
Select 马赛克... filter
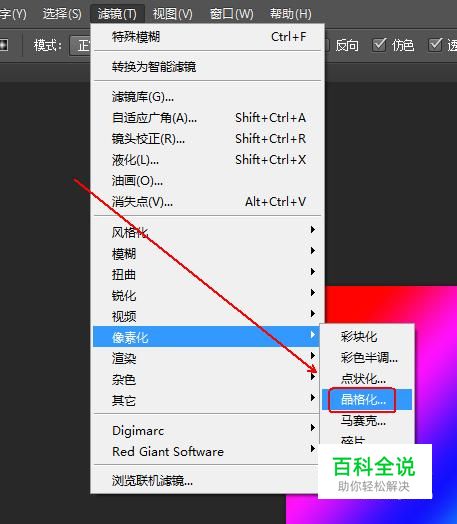pos(367,421)
